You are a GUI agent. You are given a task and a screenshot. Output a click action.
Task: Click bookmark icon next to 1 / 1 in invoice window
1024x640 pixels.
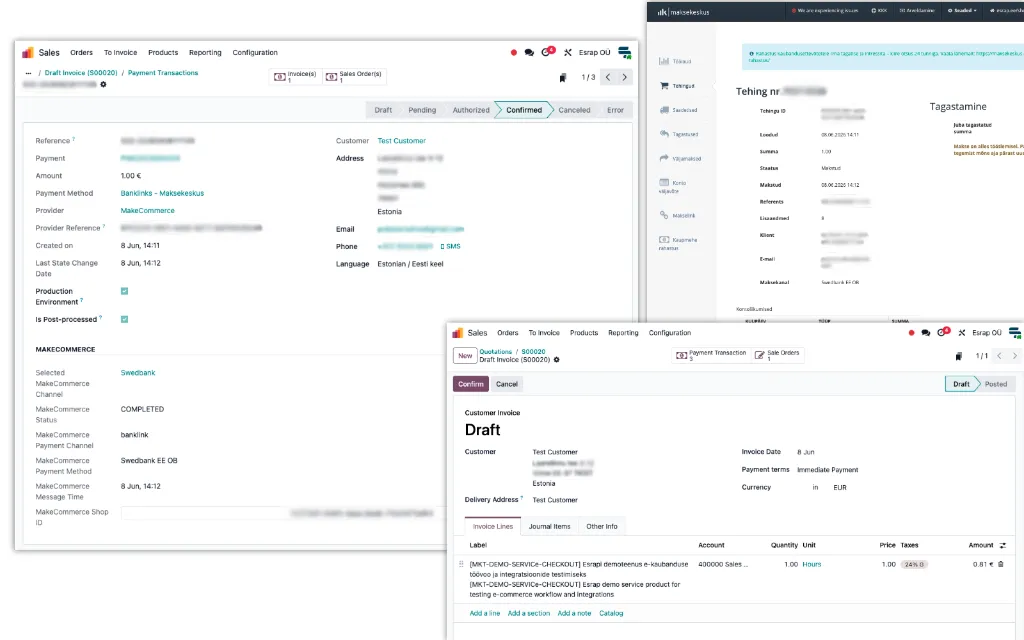click(x=958, y=357)
